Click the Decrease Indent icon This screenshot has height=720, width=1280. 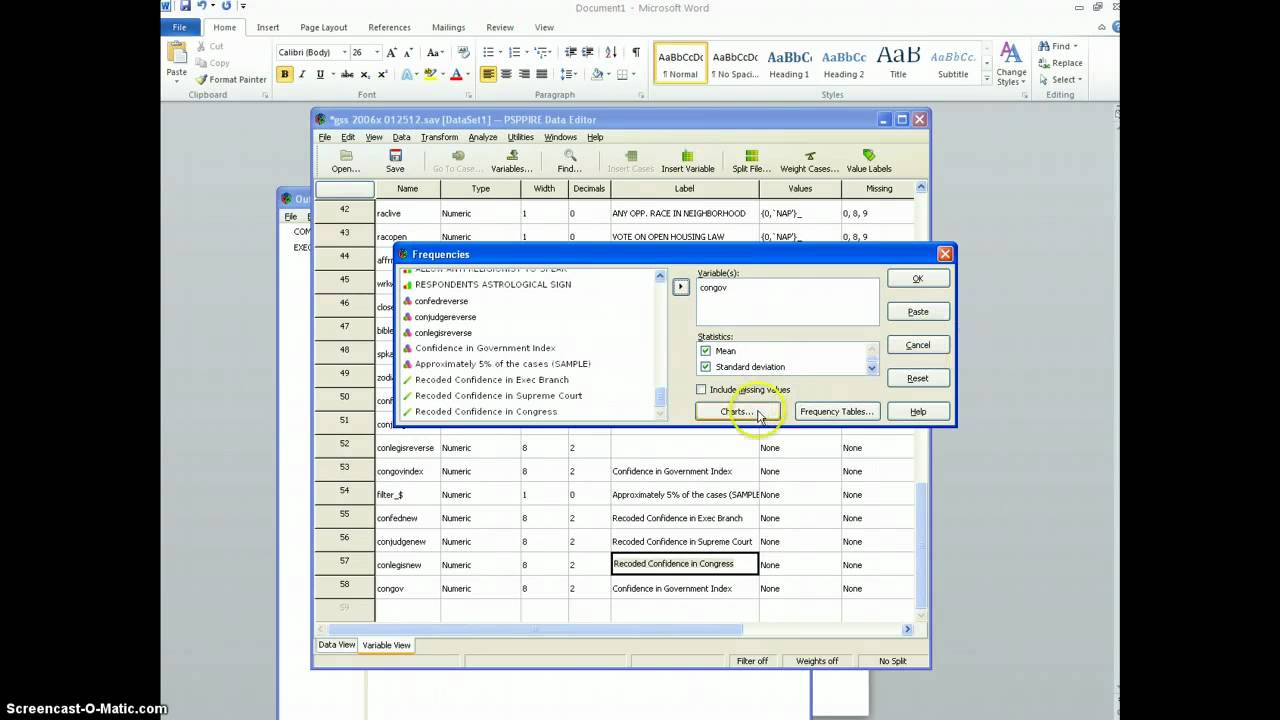tap(570, 52)
